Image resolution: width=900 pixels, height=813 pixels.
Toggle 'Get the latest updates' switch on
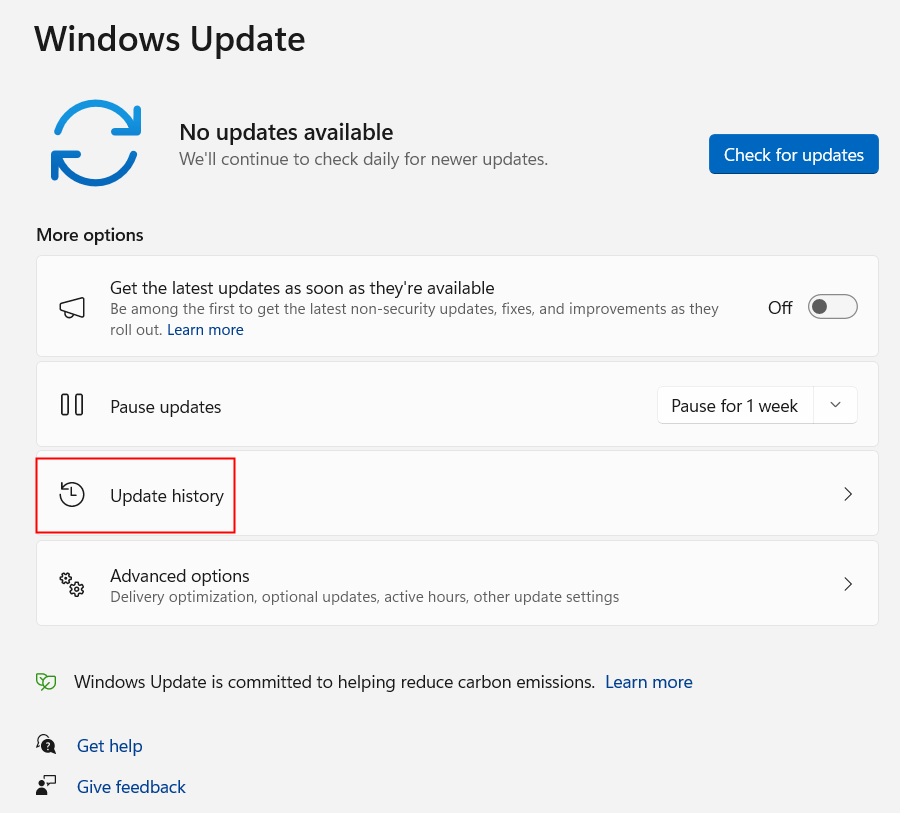pos(832,307)
